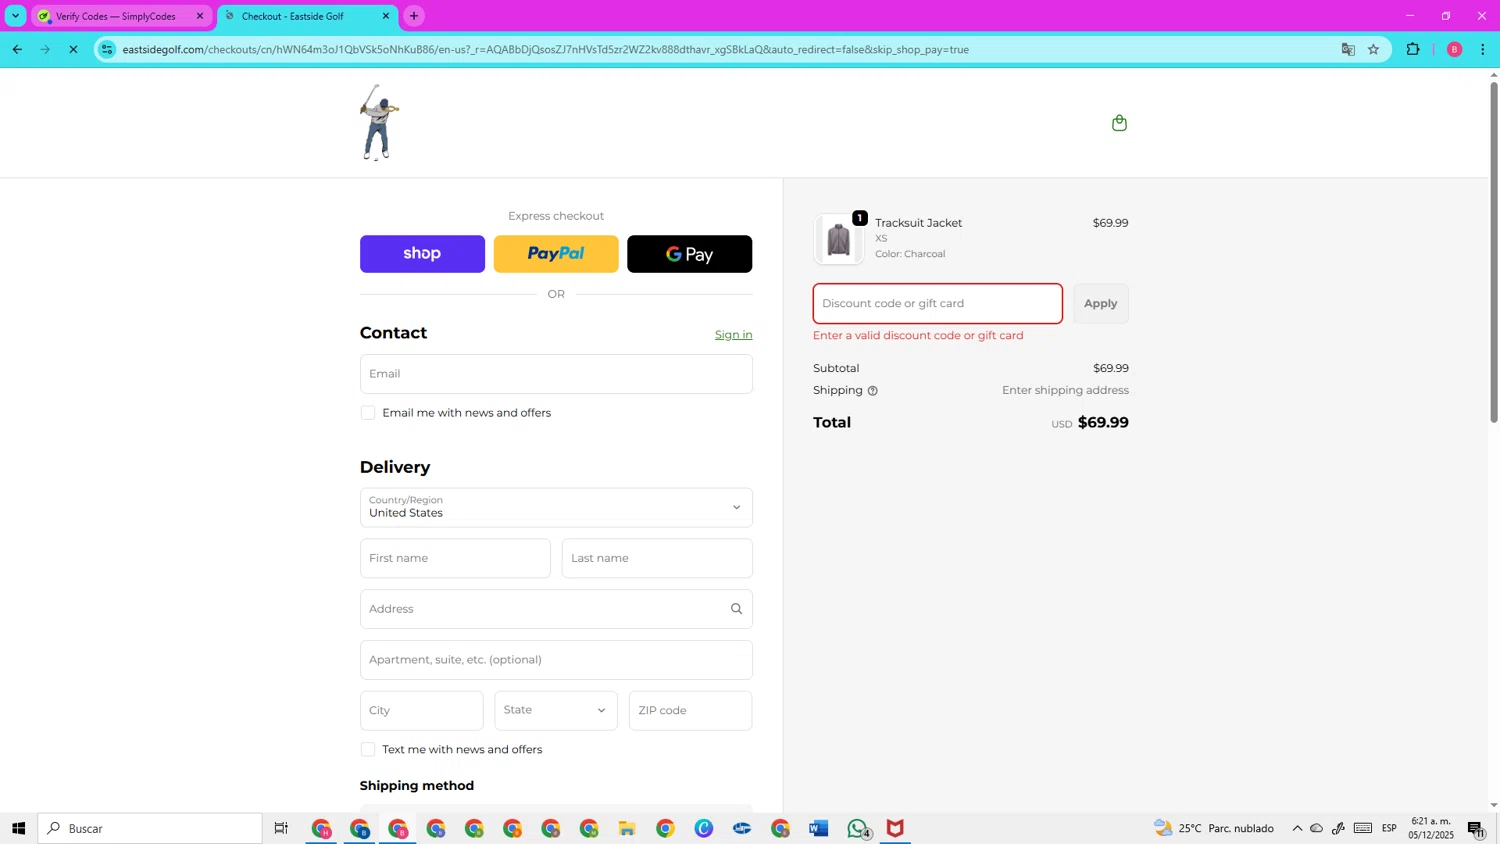Click the Sign in link
Viewport: 1500px width, 844px height.
click(733, 335)
